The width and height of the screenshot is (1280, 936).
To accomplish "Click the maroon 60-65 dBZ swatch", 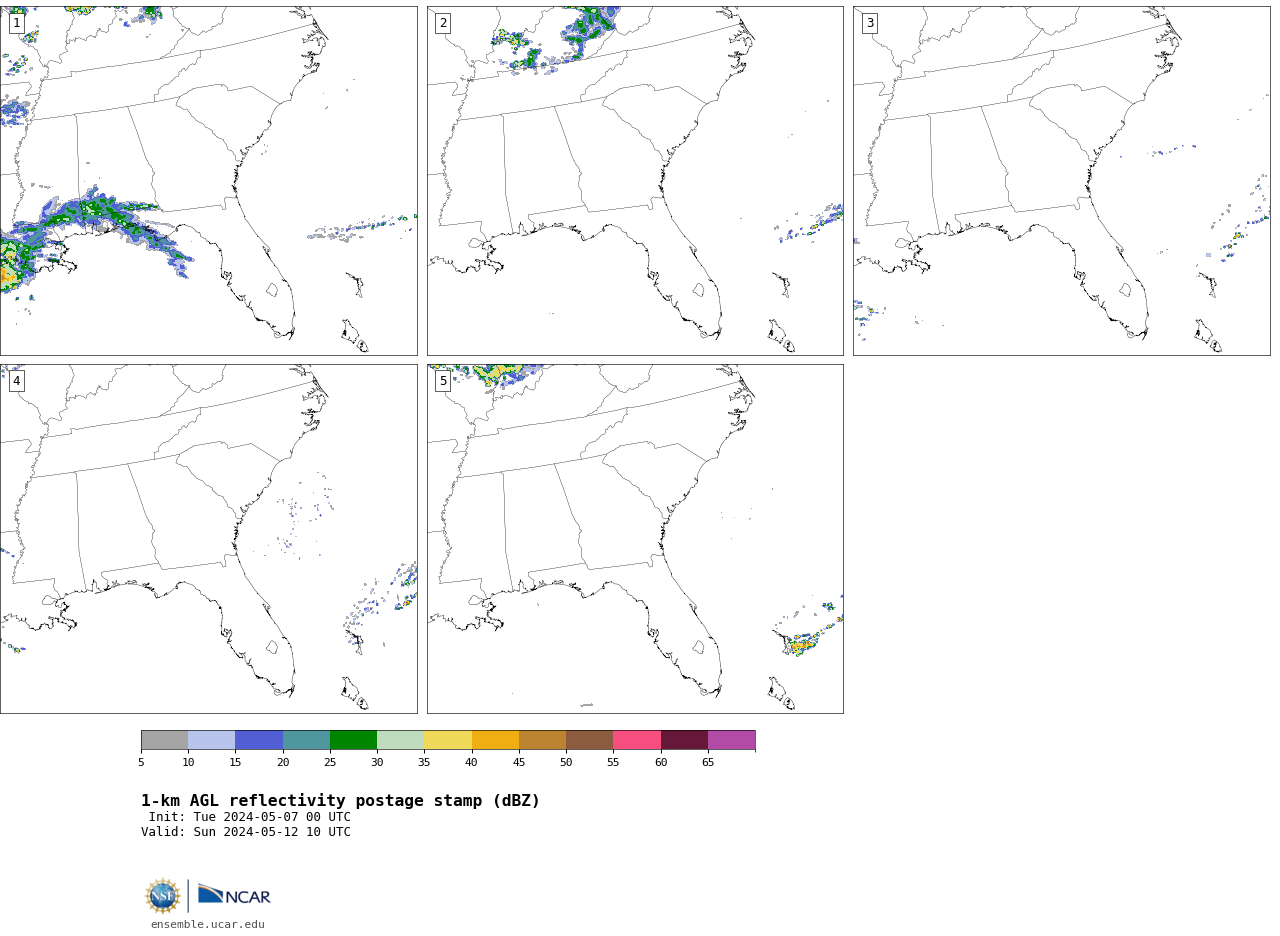I will (684, 740).
